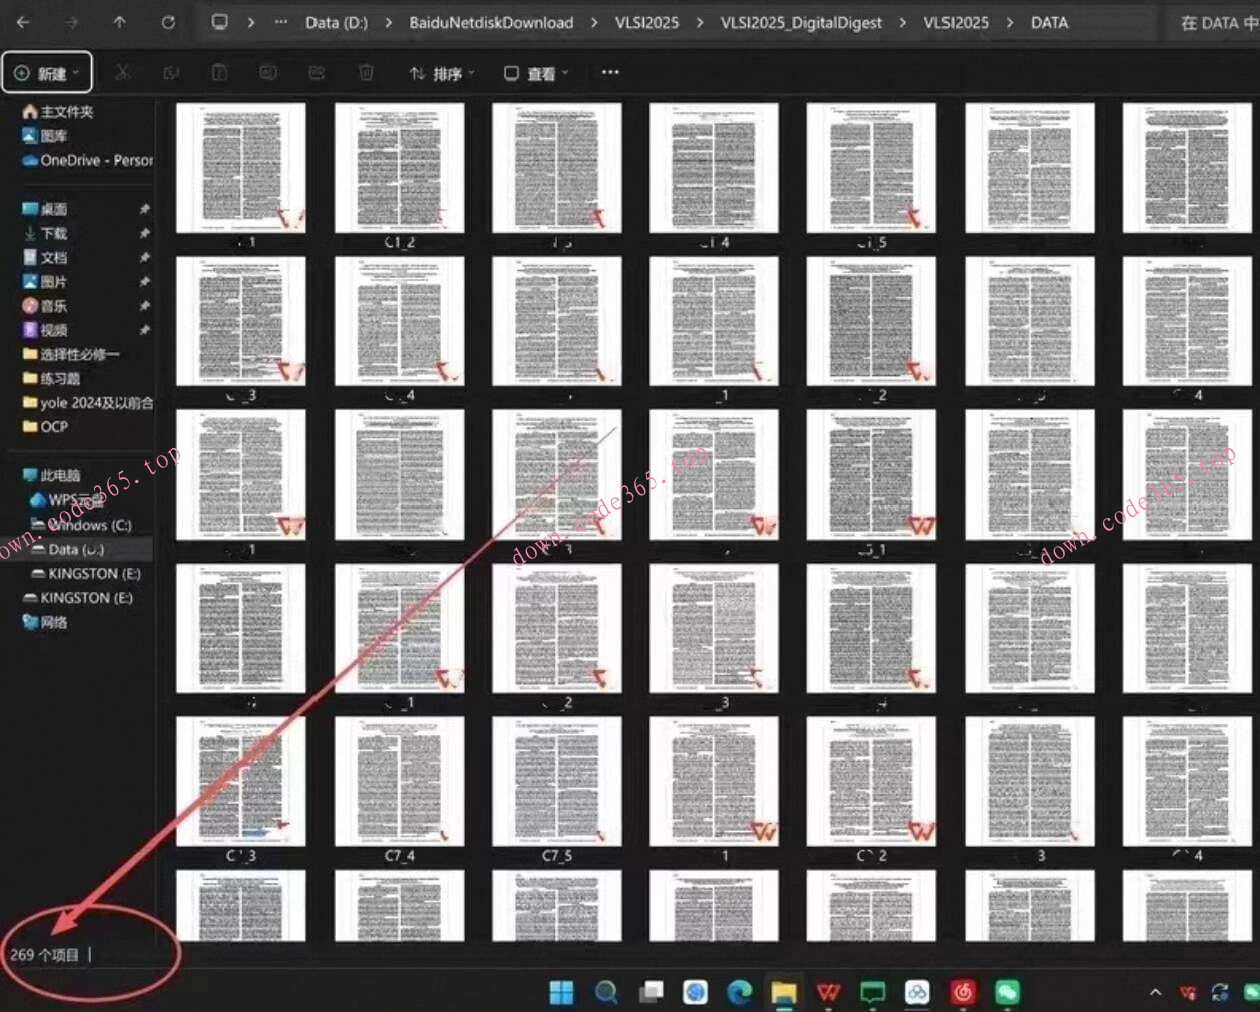The image size is (1260, 1012).
Task: Click VLSI2025_DigitalDigest in the breadcrumb
Action: pos(801,22)
